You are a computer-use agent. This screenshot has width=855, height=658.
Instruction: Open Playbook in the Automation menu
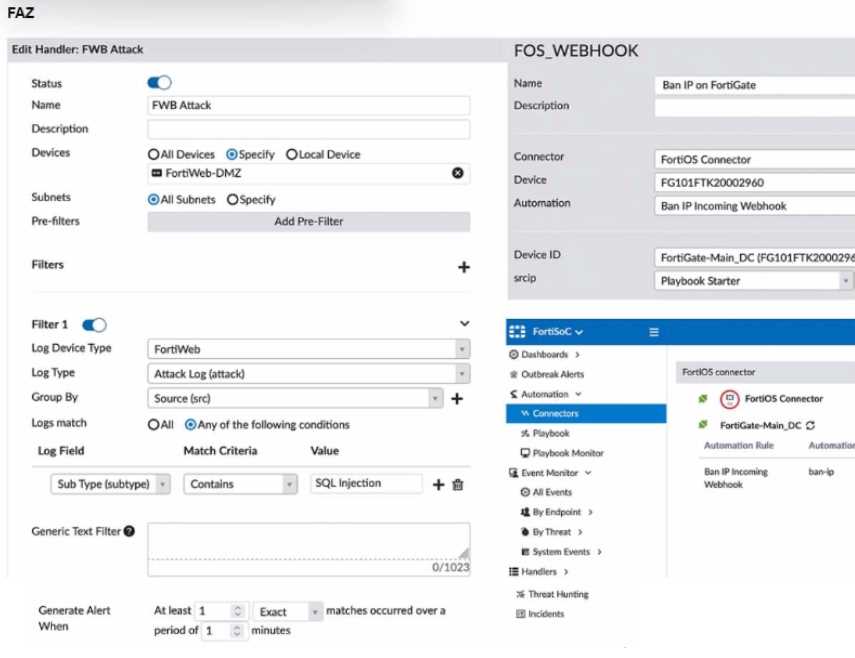(550, 433)
